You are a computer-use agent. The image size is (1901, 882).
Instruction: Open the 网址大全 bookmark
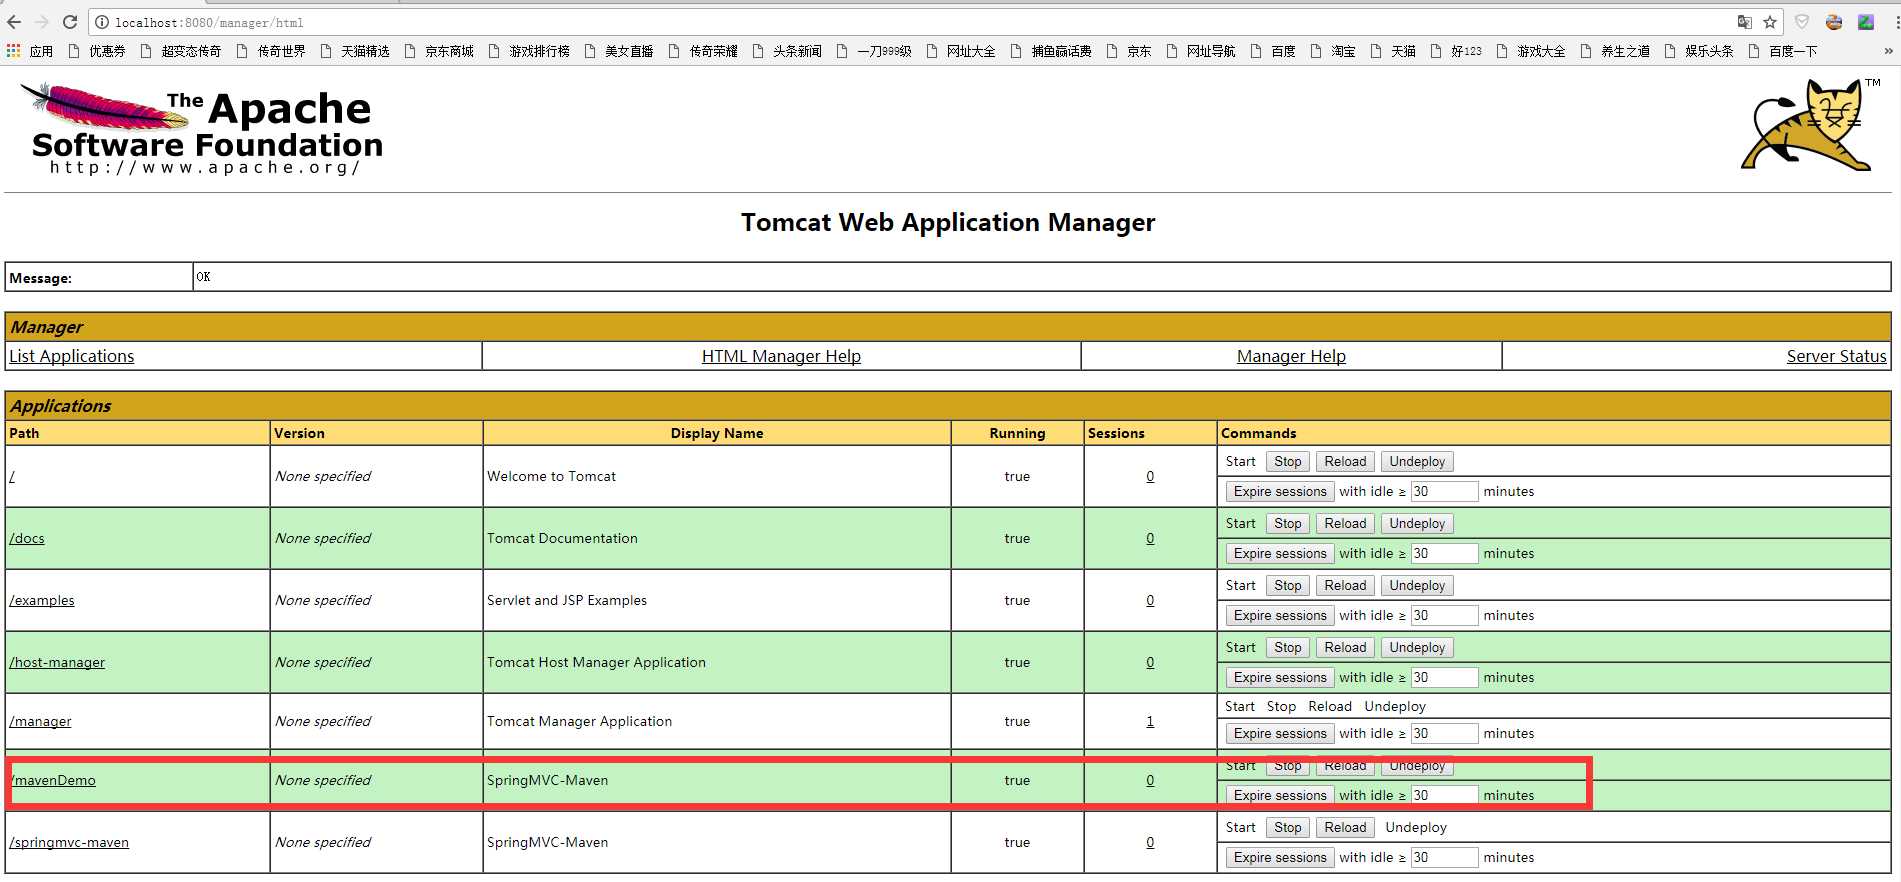[961, 51]
